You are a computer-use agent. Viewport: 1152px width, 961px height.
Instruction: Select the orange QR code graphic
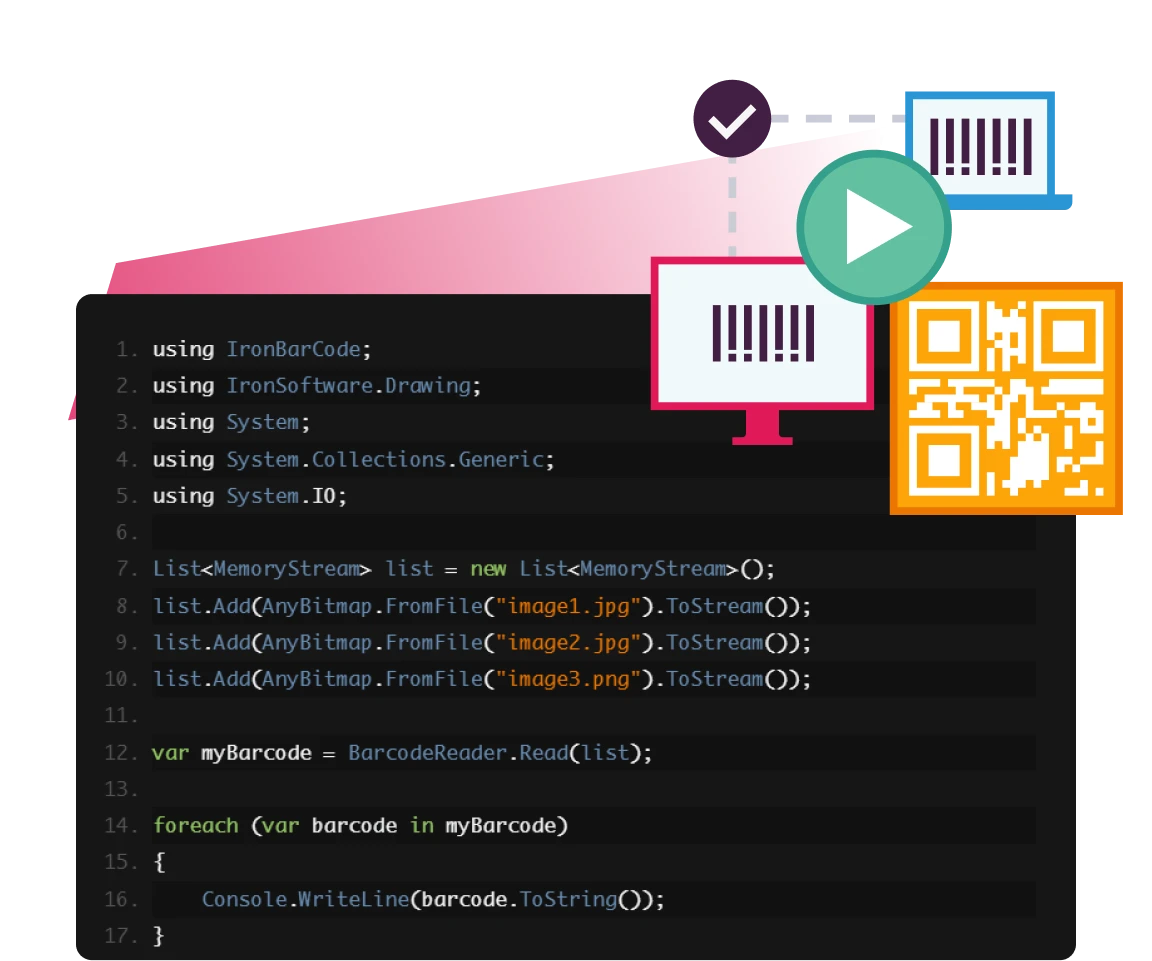[x=1006, y=398]
